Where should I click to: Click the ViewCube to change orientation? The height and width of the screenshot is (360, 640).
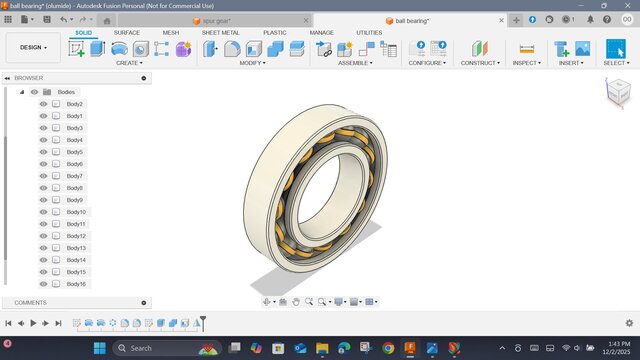pos(619,92)
